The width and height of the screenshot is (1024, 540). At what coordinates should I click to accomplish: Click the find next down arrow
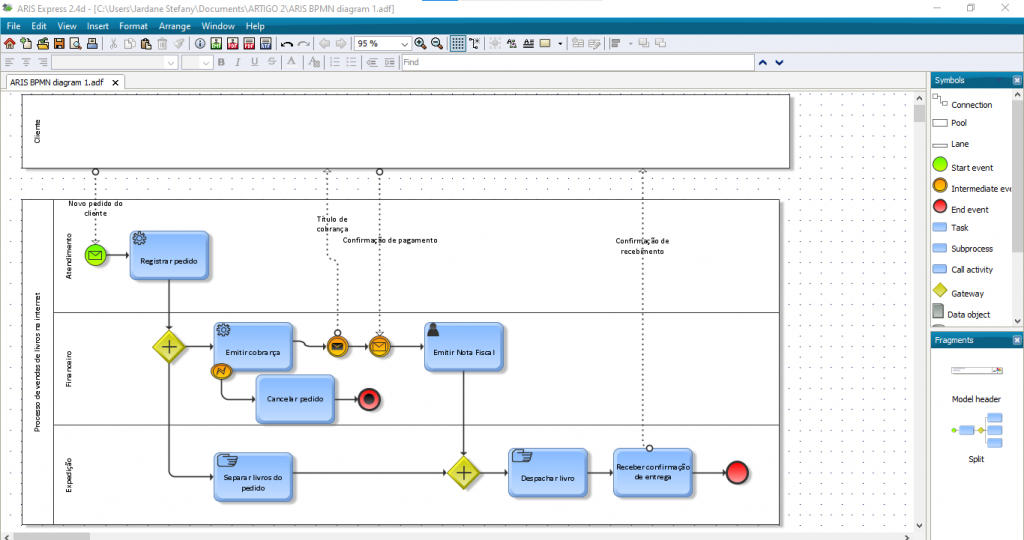[x=779, y=63]
